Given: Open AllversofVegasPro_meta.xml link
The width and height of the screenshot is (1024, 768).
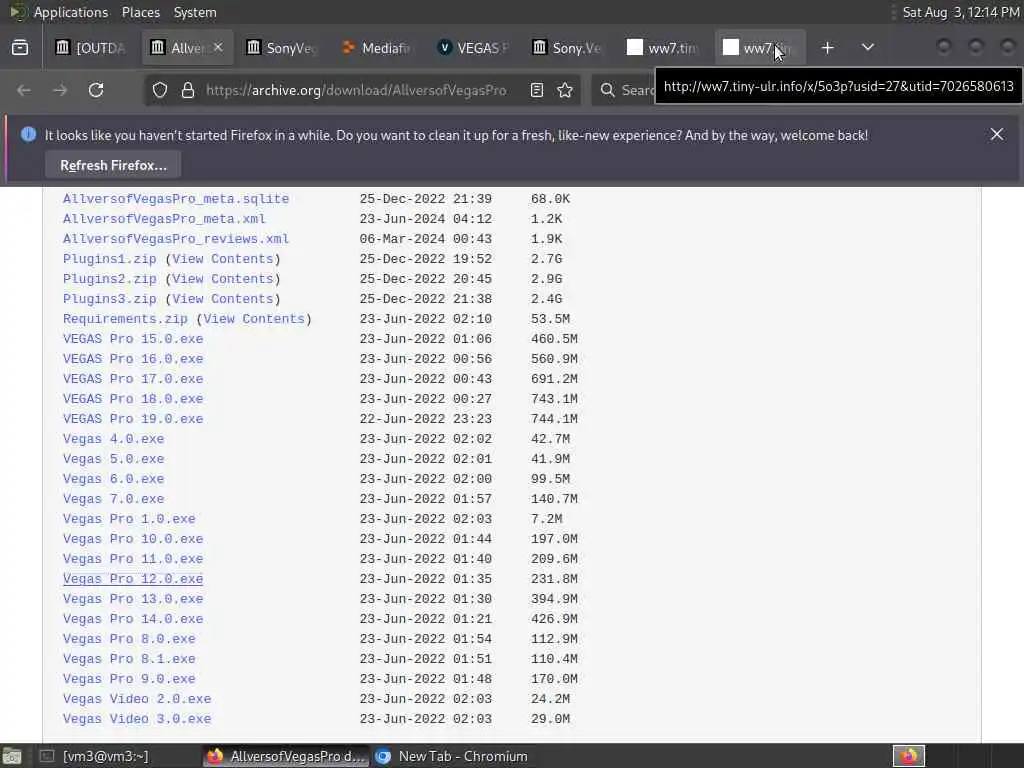Looking at the screenshot, I should (x=164, y=219).
